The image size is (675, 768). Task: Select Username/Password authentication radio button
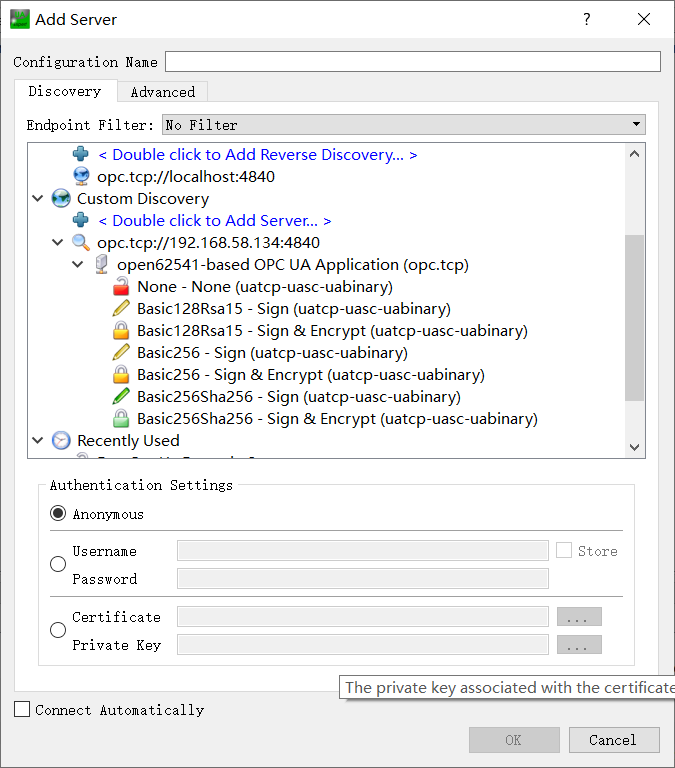click(x=58, y=564)
